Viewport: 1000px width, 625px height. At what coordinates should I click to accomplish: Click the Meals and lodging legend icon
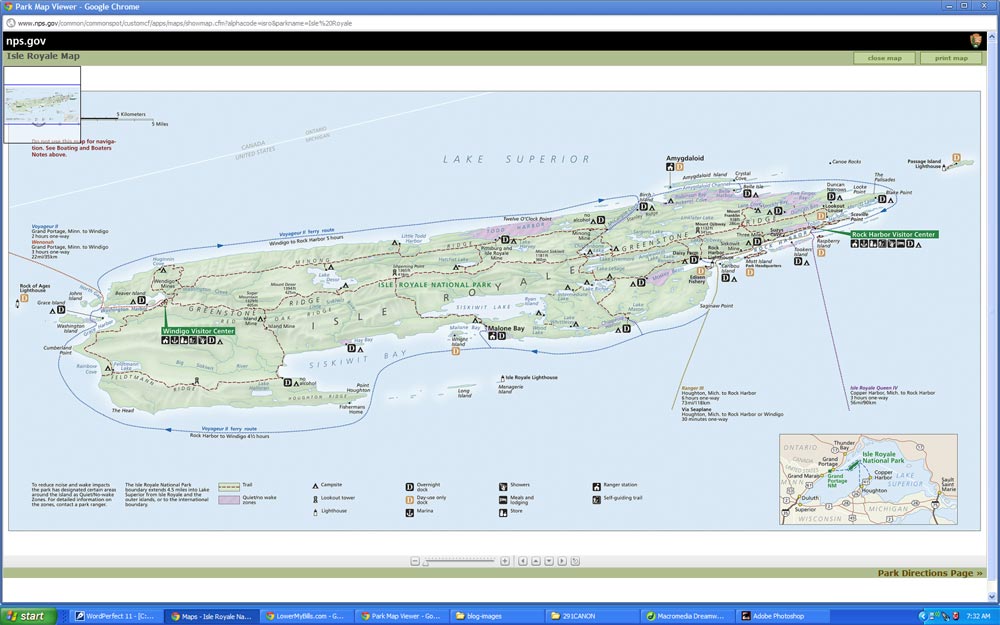point(503,499)
